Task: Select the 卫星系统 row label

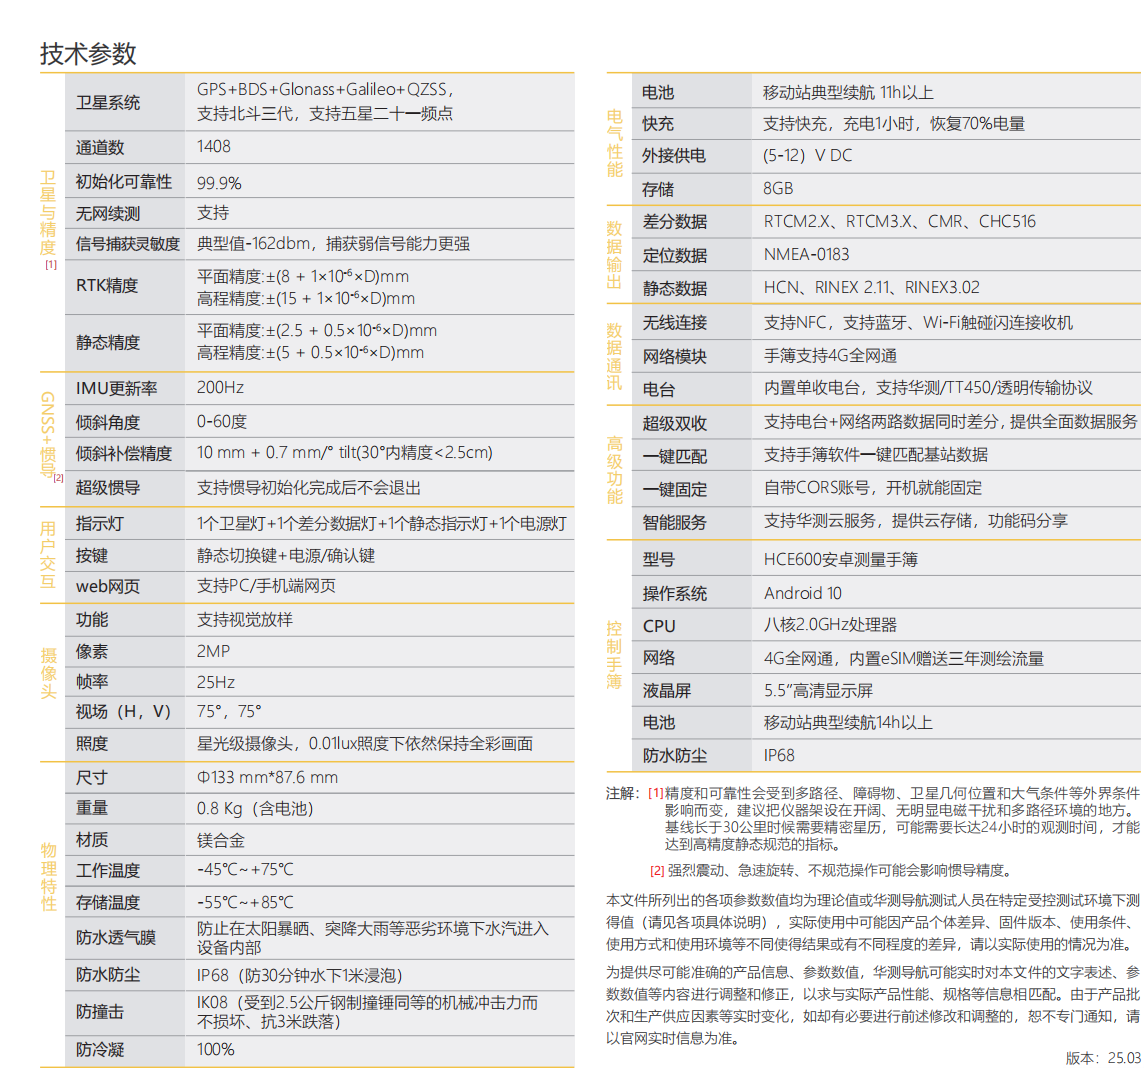Action: pyautogui.click(x=108, y=102)
